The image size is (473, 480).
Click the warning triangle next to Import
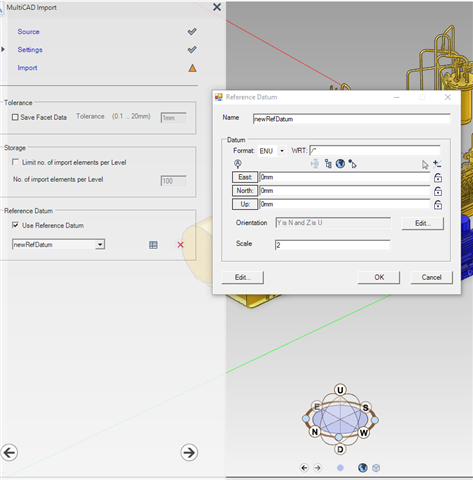(x=192, y=68)
